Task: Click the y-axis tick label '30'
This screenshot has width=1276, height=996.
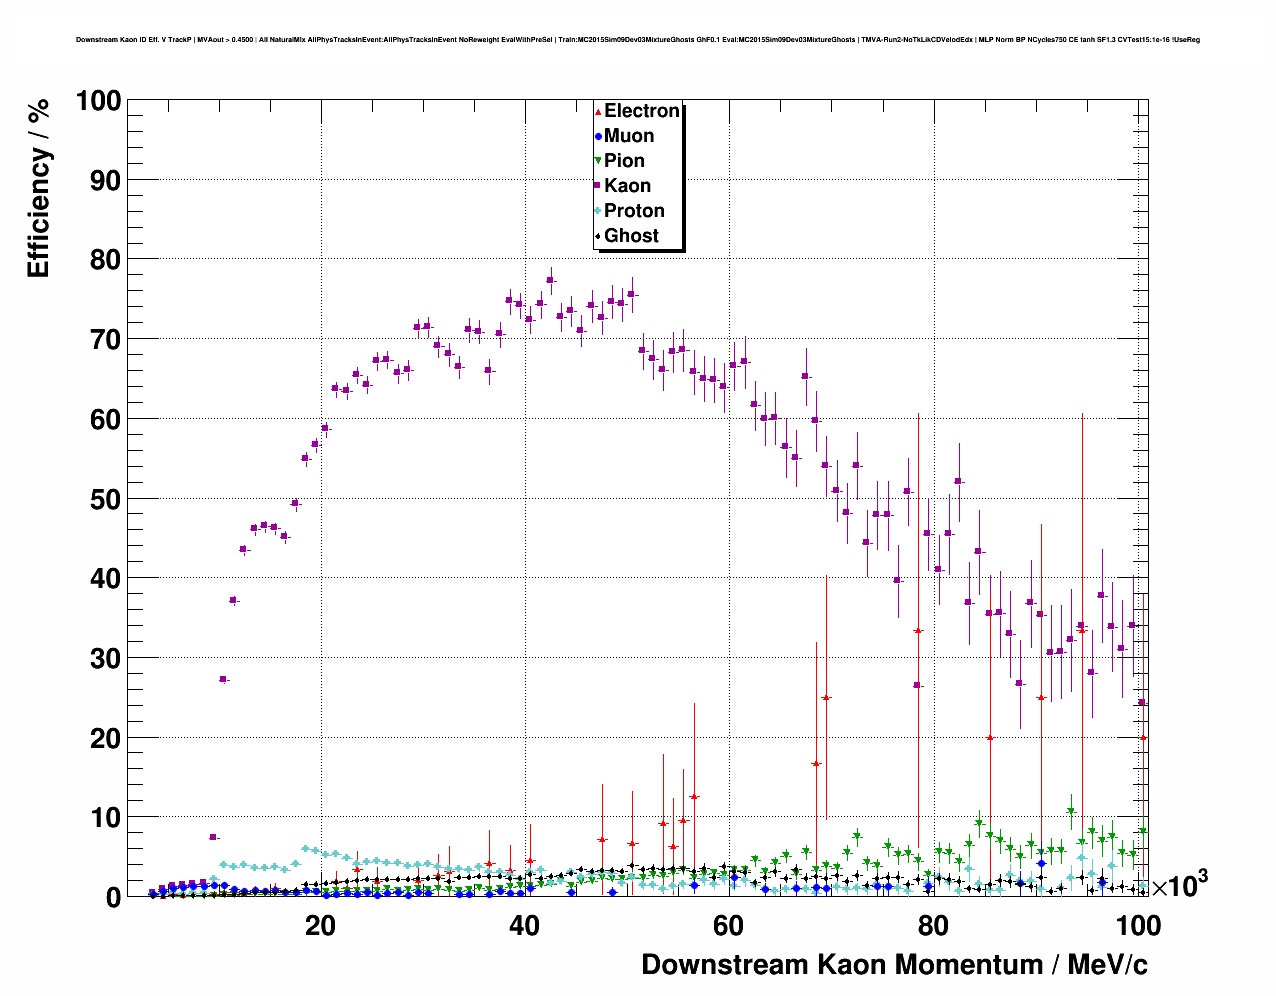Action: tap(105, 658)
